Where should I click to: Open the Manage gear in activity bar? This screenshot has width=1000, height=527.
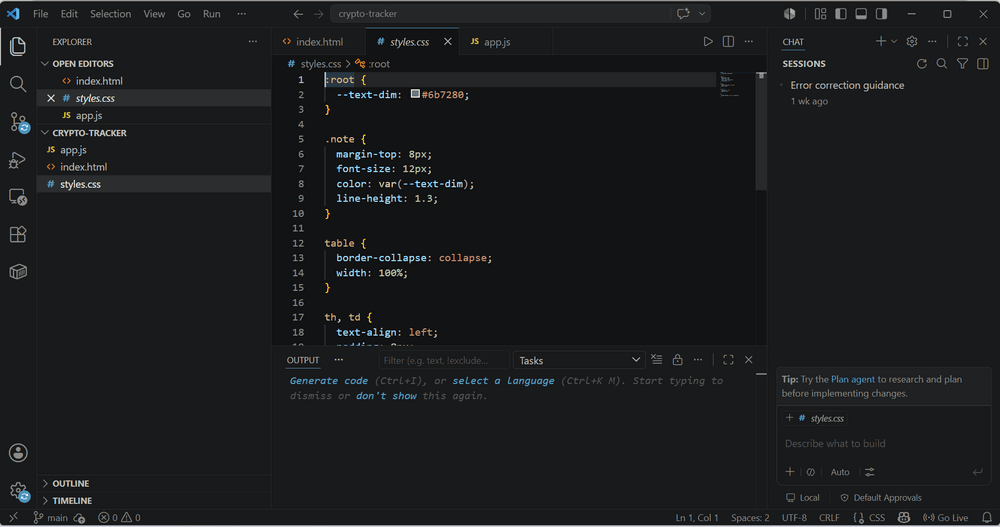[x=18, y=491]
